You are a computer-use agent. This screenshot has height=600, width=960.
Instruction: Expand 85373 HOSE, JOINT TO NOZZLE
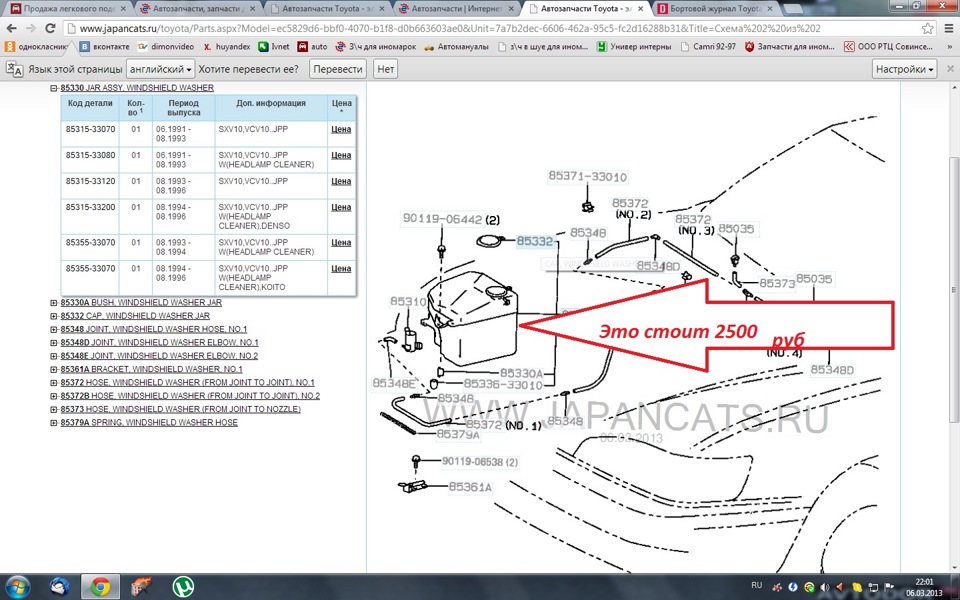54,409
